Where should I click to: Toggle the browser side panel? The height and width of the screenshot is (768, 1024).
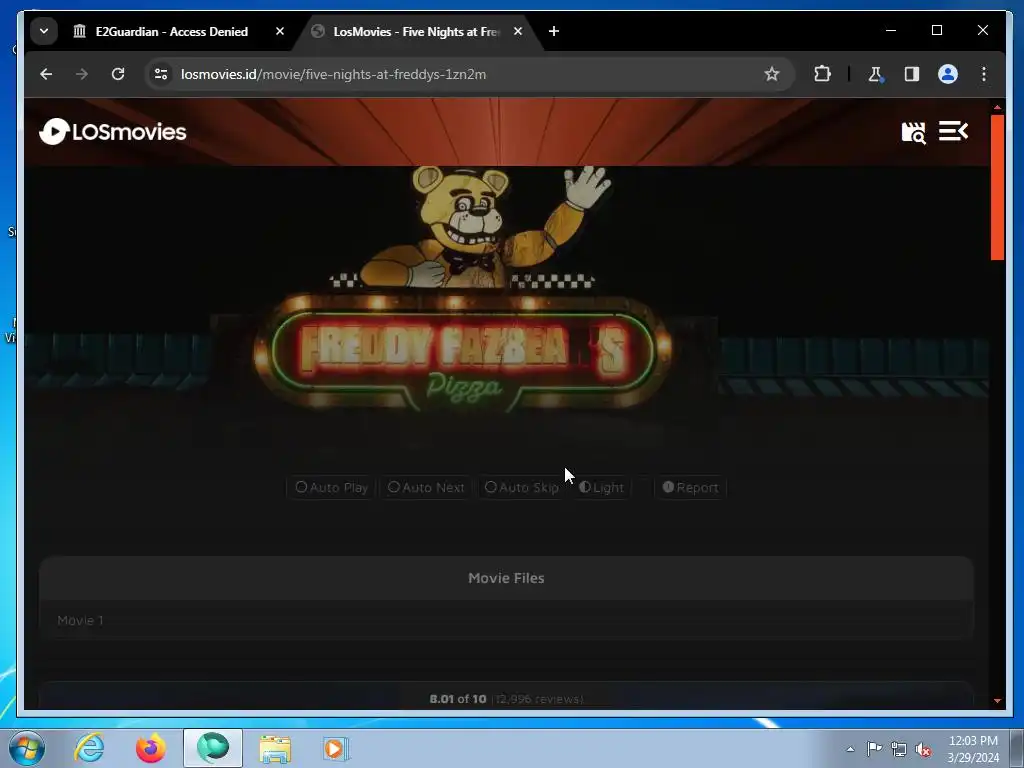912,74
